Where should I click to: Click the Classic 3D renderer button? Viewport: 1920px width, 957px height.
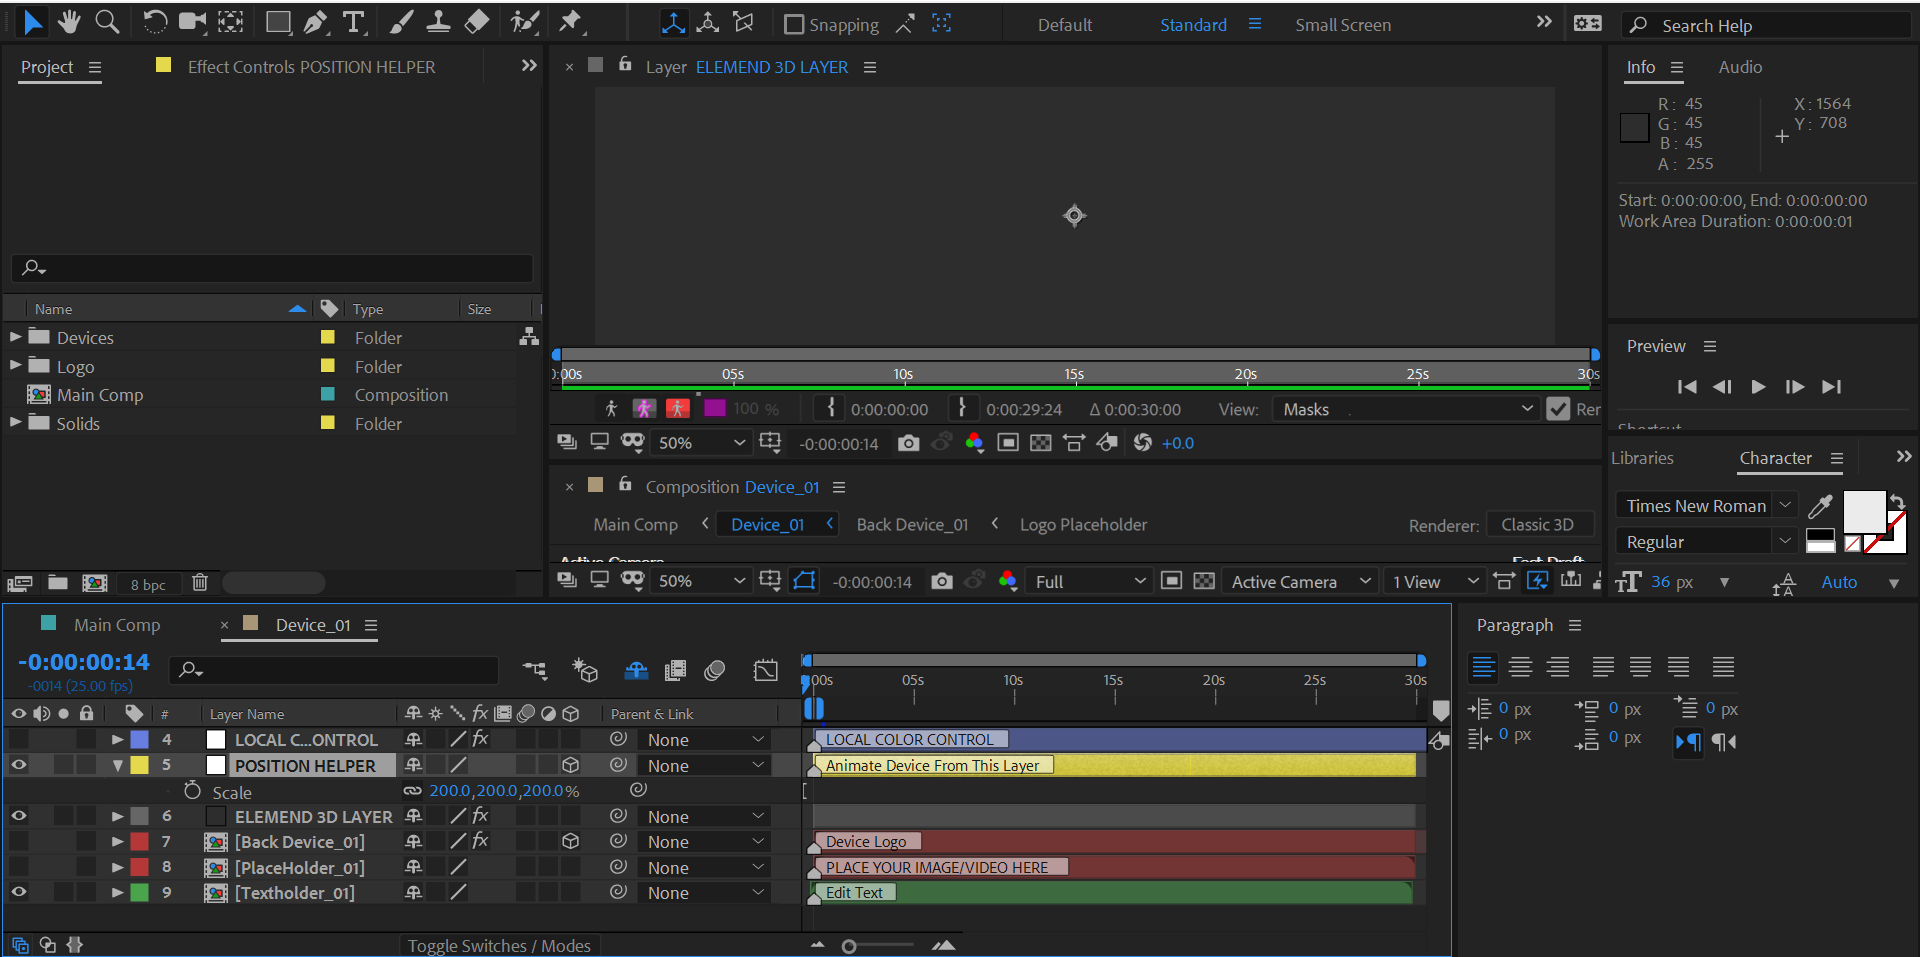click(1537, 525)
